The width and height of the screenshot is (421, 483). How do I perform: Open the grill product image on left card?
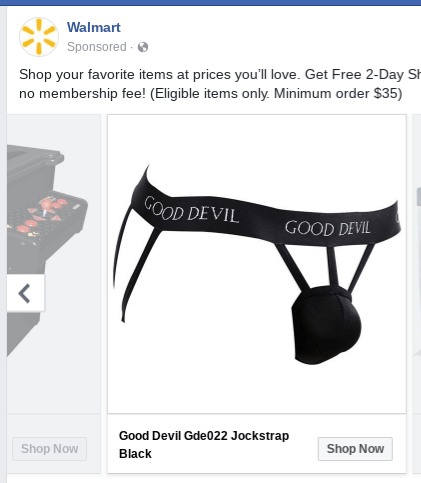pyautogui.click(x=54, y=264)
